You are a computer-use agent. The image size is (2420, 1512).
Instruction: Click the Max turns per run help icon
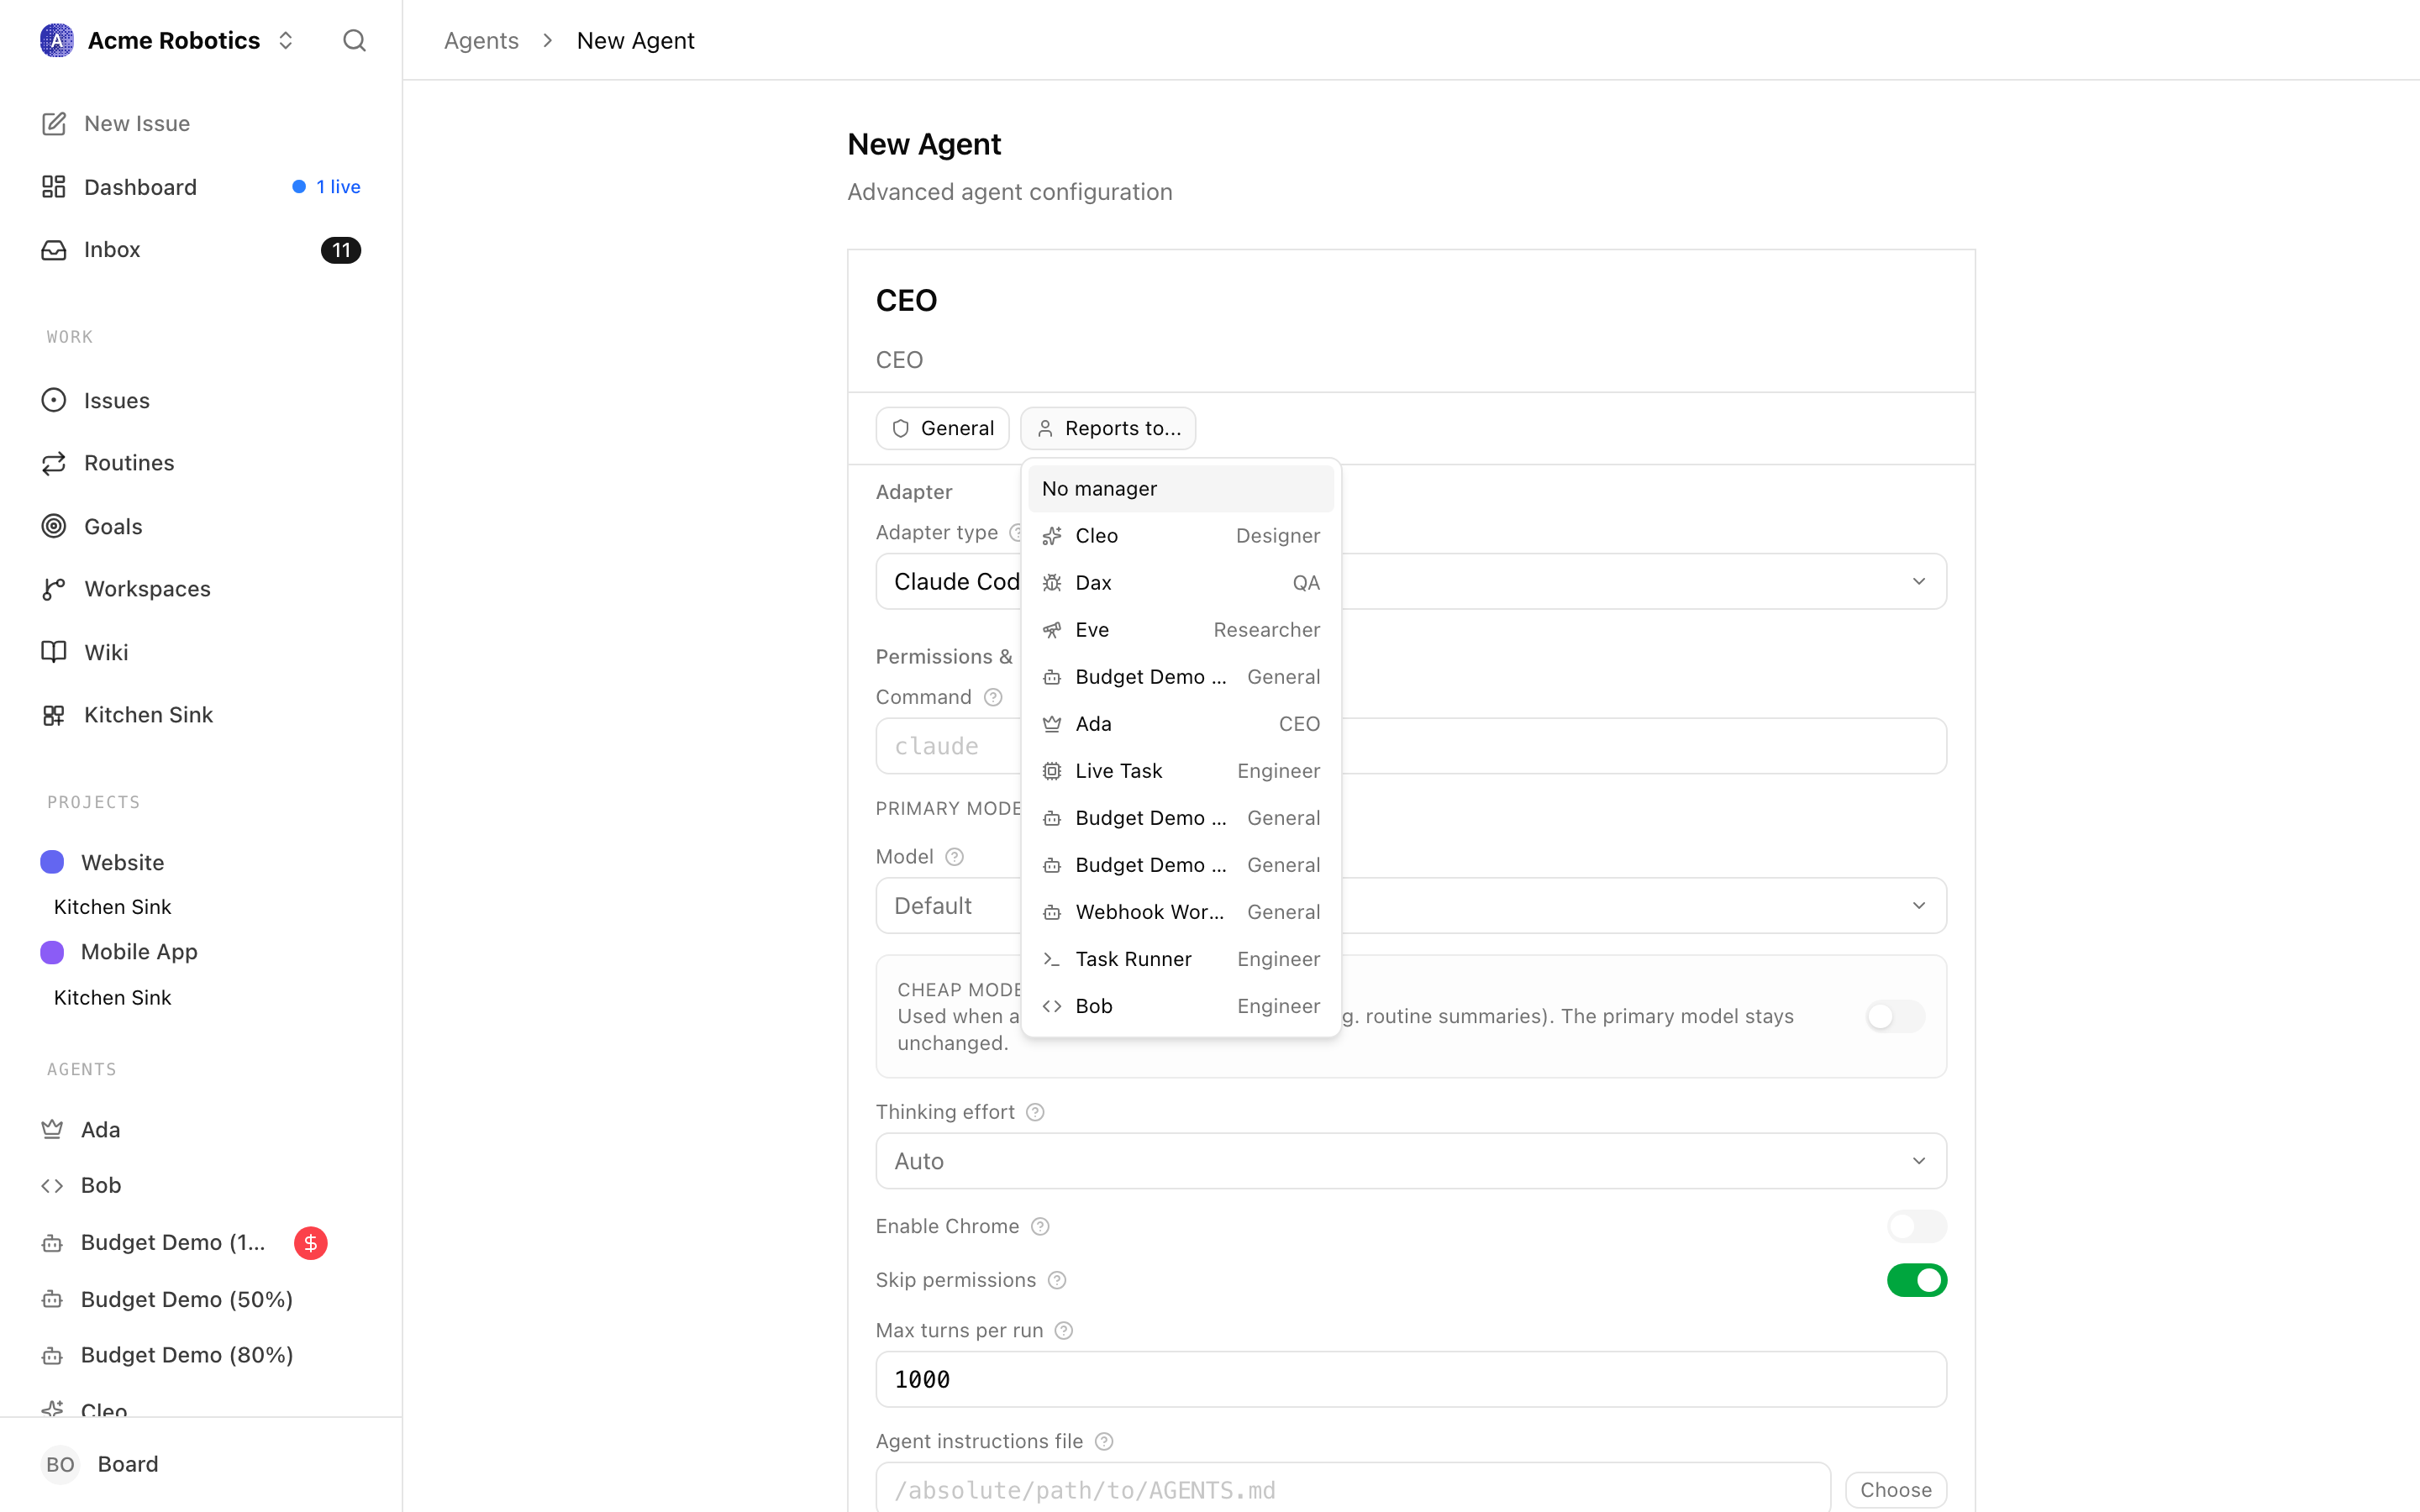(1064, 1331)
